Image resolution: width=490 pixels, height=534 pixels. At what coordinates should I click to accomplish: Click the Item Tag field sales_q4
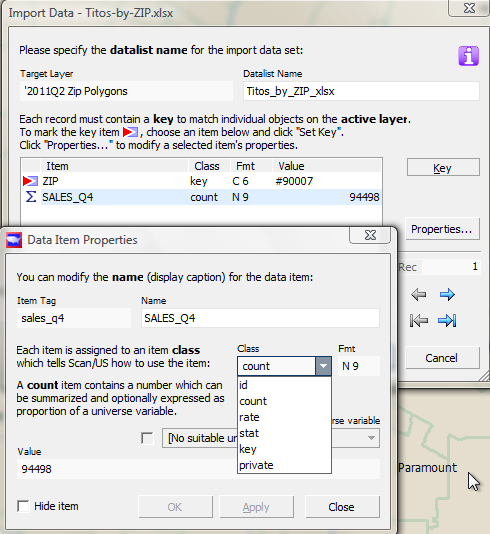pyautogui.click(x=74, y=318)
